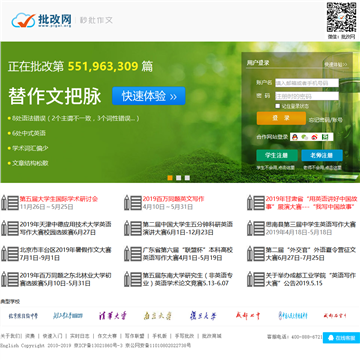Open the 清华大学 school logo
Image resolution: width=360 pixels, height=360 pixels.
tap(113, 315)
